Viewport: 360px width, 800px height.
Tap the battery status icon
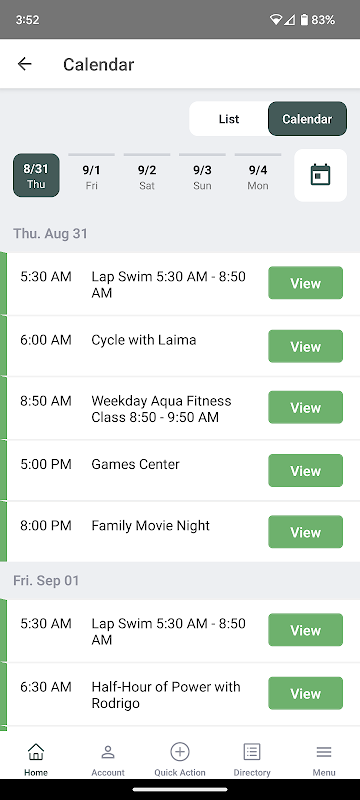pyautogui.click(x=304, y=20)
